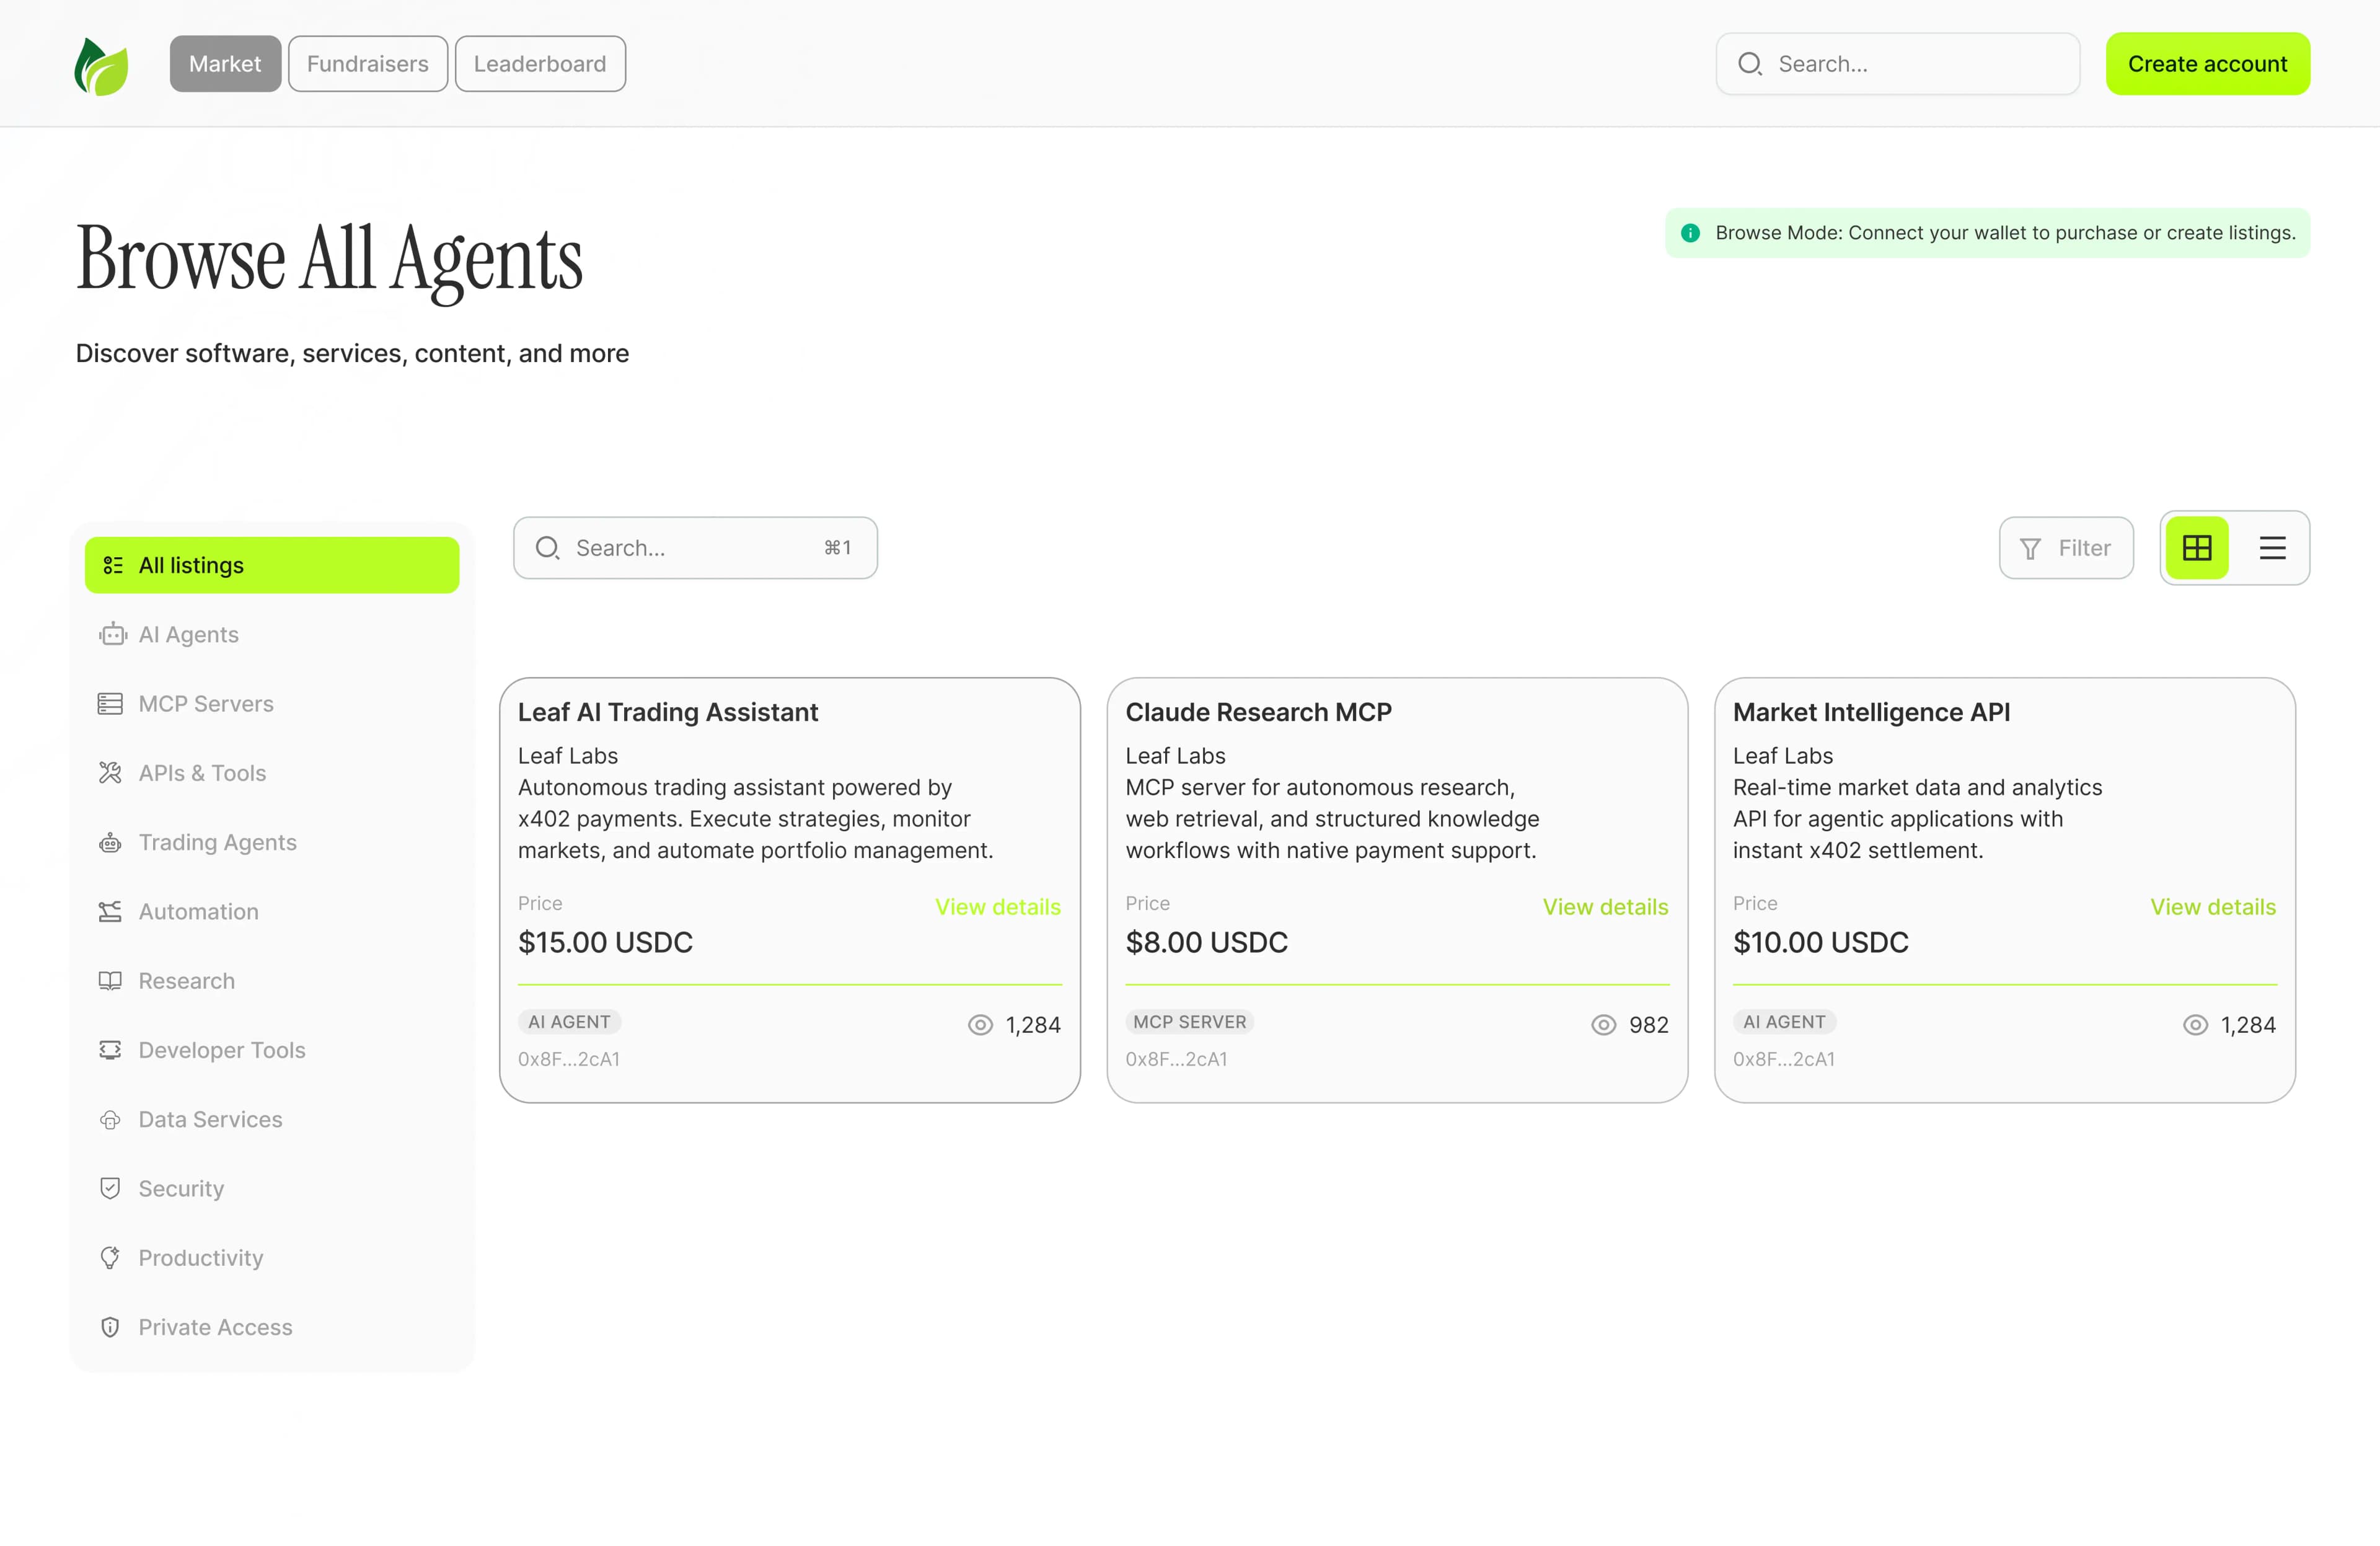Click the 982 view count
This screenshot has width=2380, height=1546.
click(x=1648, y=1025)
